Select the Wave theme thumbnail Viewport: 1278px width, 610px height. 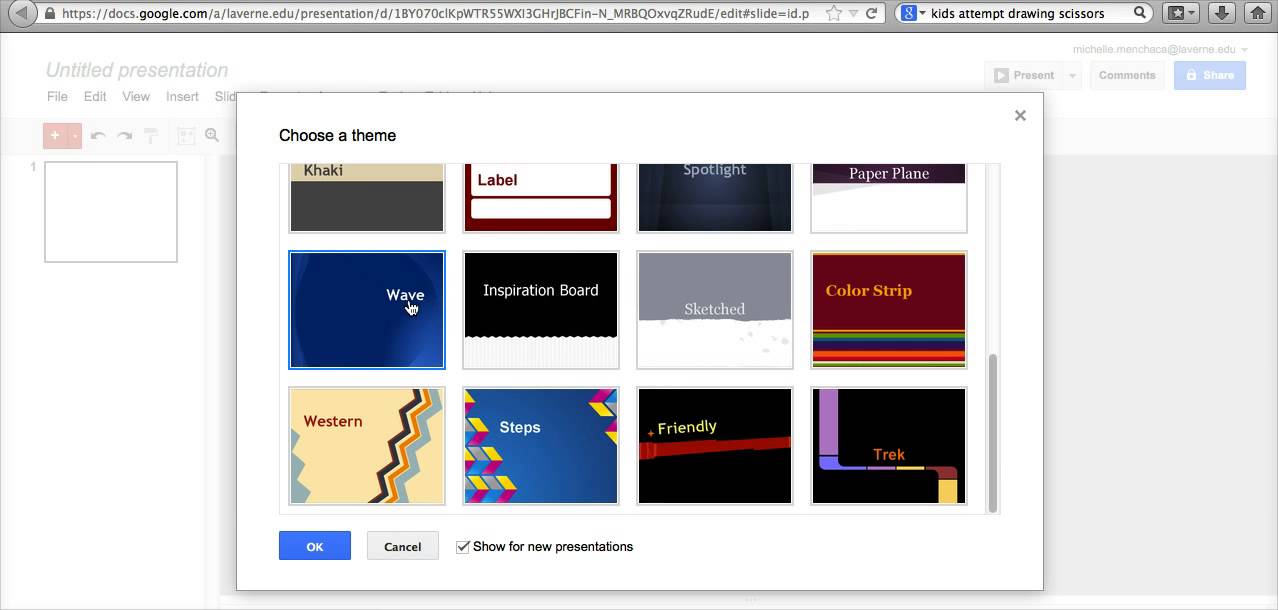(x=367, y=310)
